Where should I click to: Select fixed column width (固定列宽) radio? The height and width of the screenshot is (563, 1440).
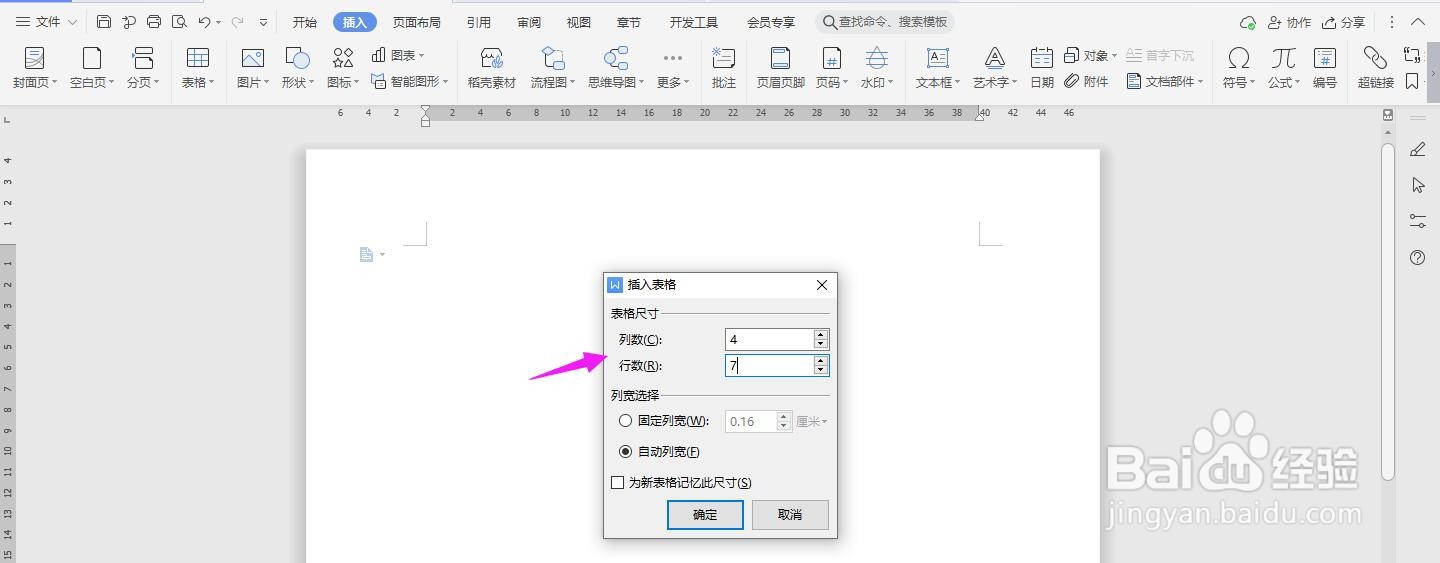[626, 421]
